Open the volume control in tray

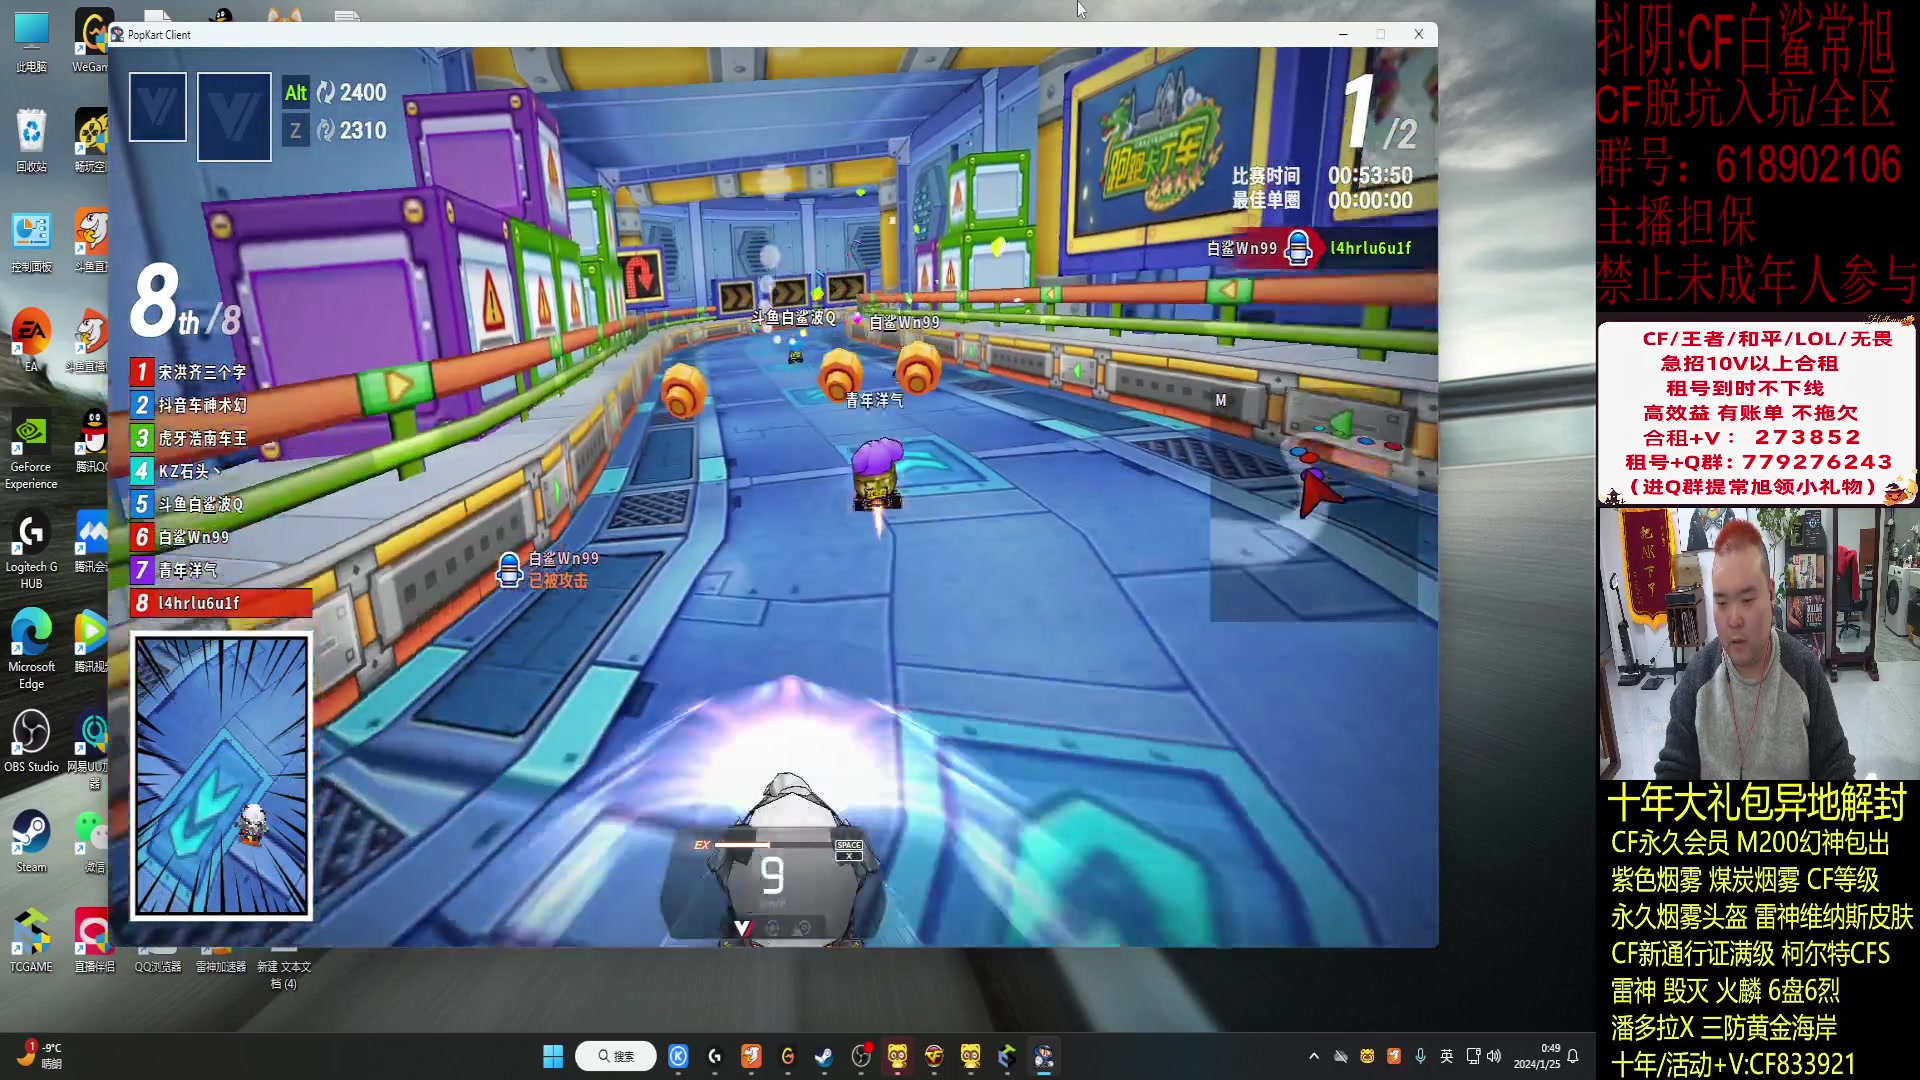(1494, 1056)
